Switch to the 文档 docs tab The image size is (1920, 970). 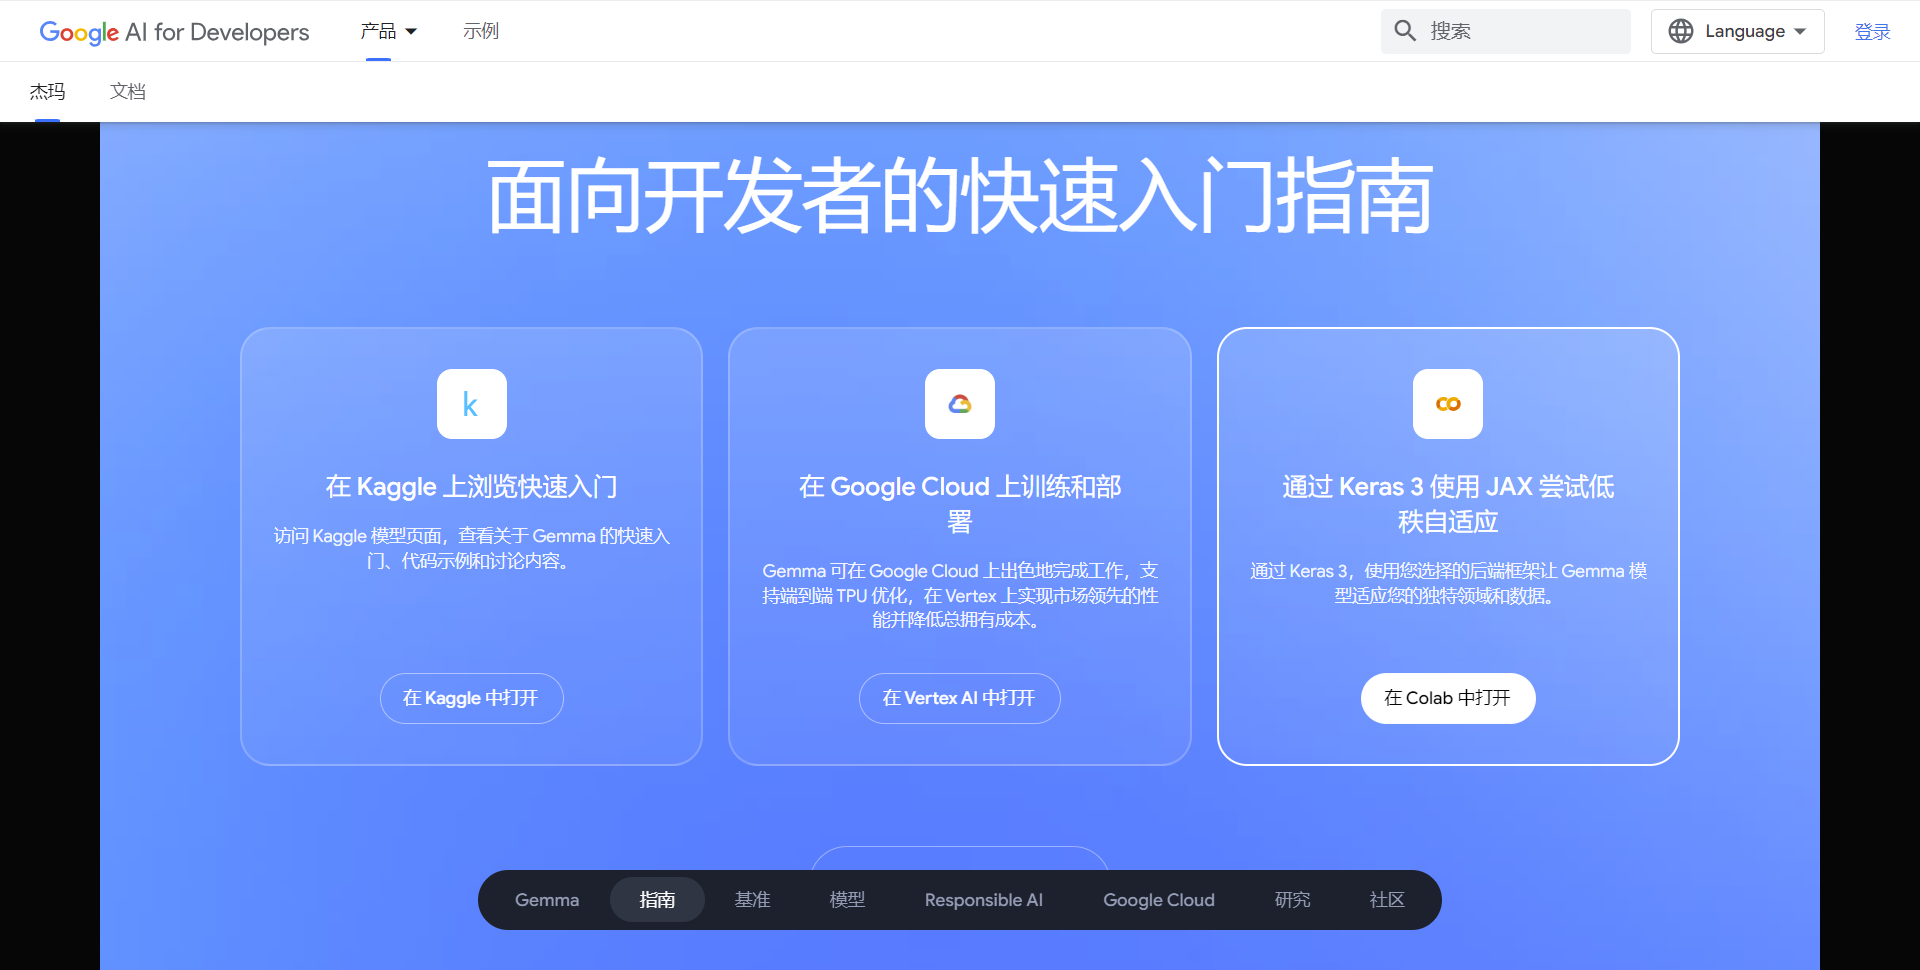[x=128, y=92]
